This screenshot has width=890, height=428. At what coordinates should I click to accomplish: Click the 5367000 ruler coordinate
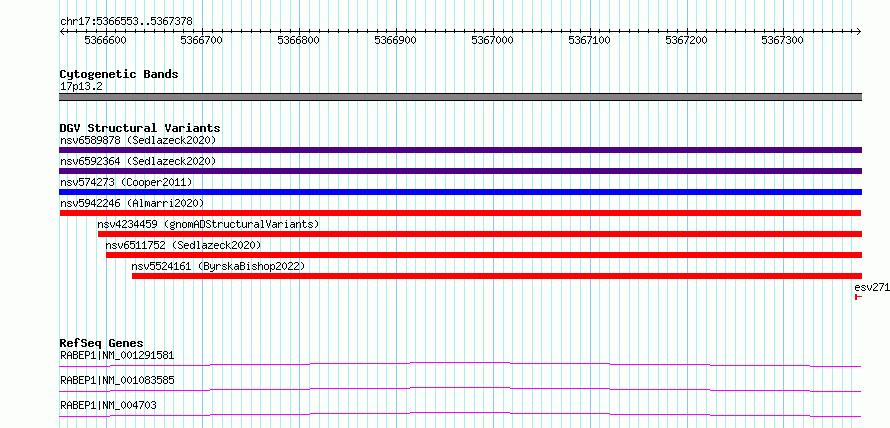[x=493, y=40]
